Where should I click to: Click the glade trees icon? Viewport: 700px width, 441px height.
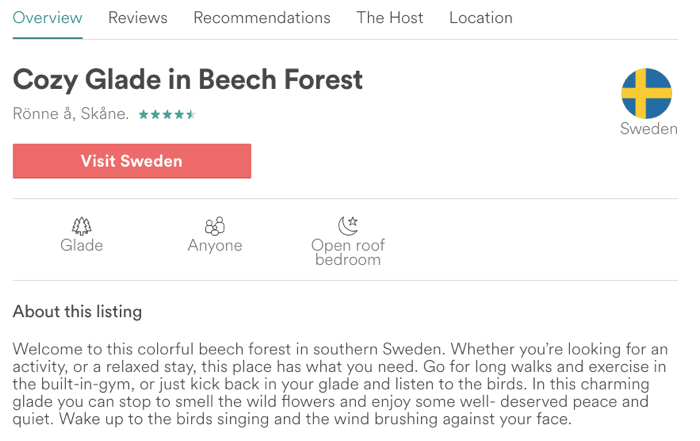click(82, 226)
